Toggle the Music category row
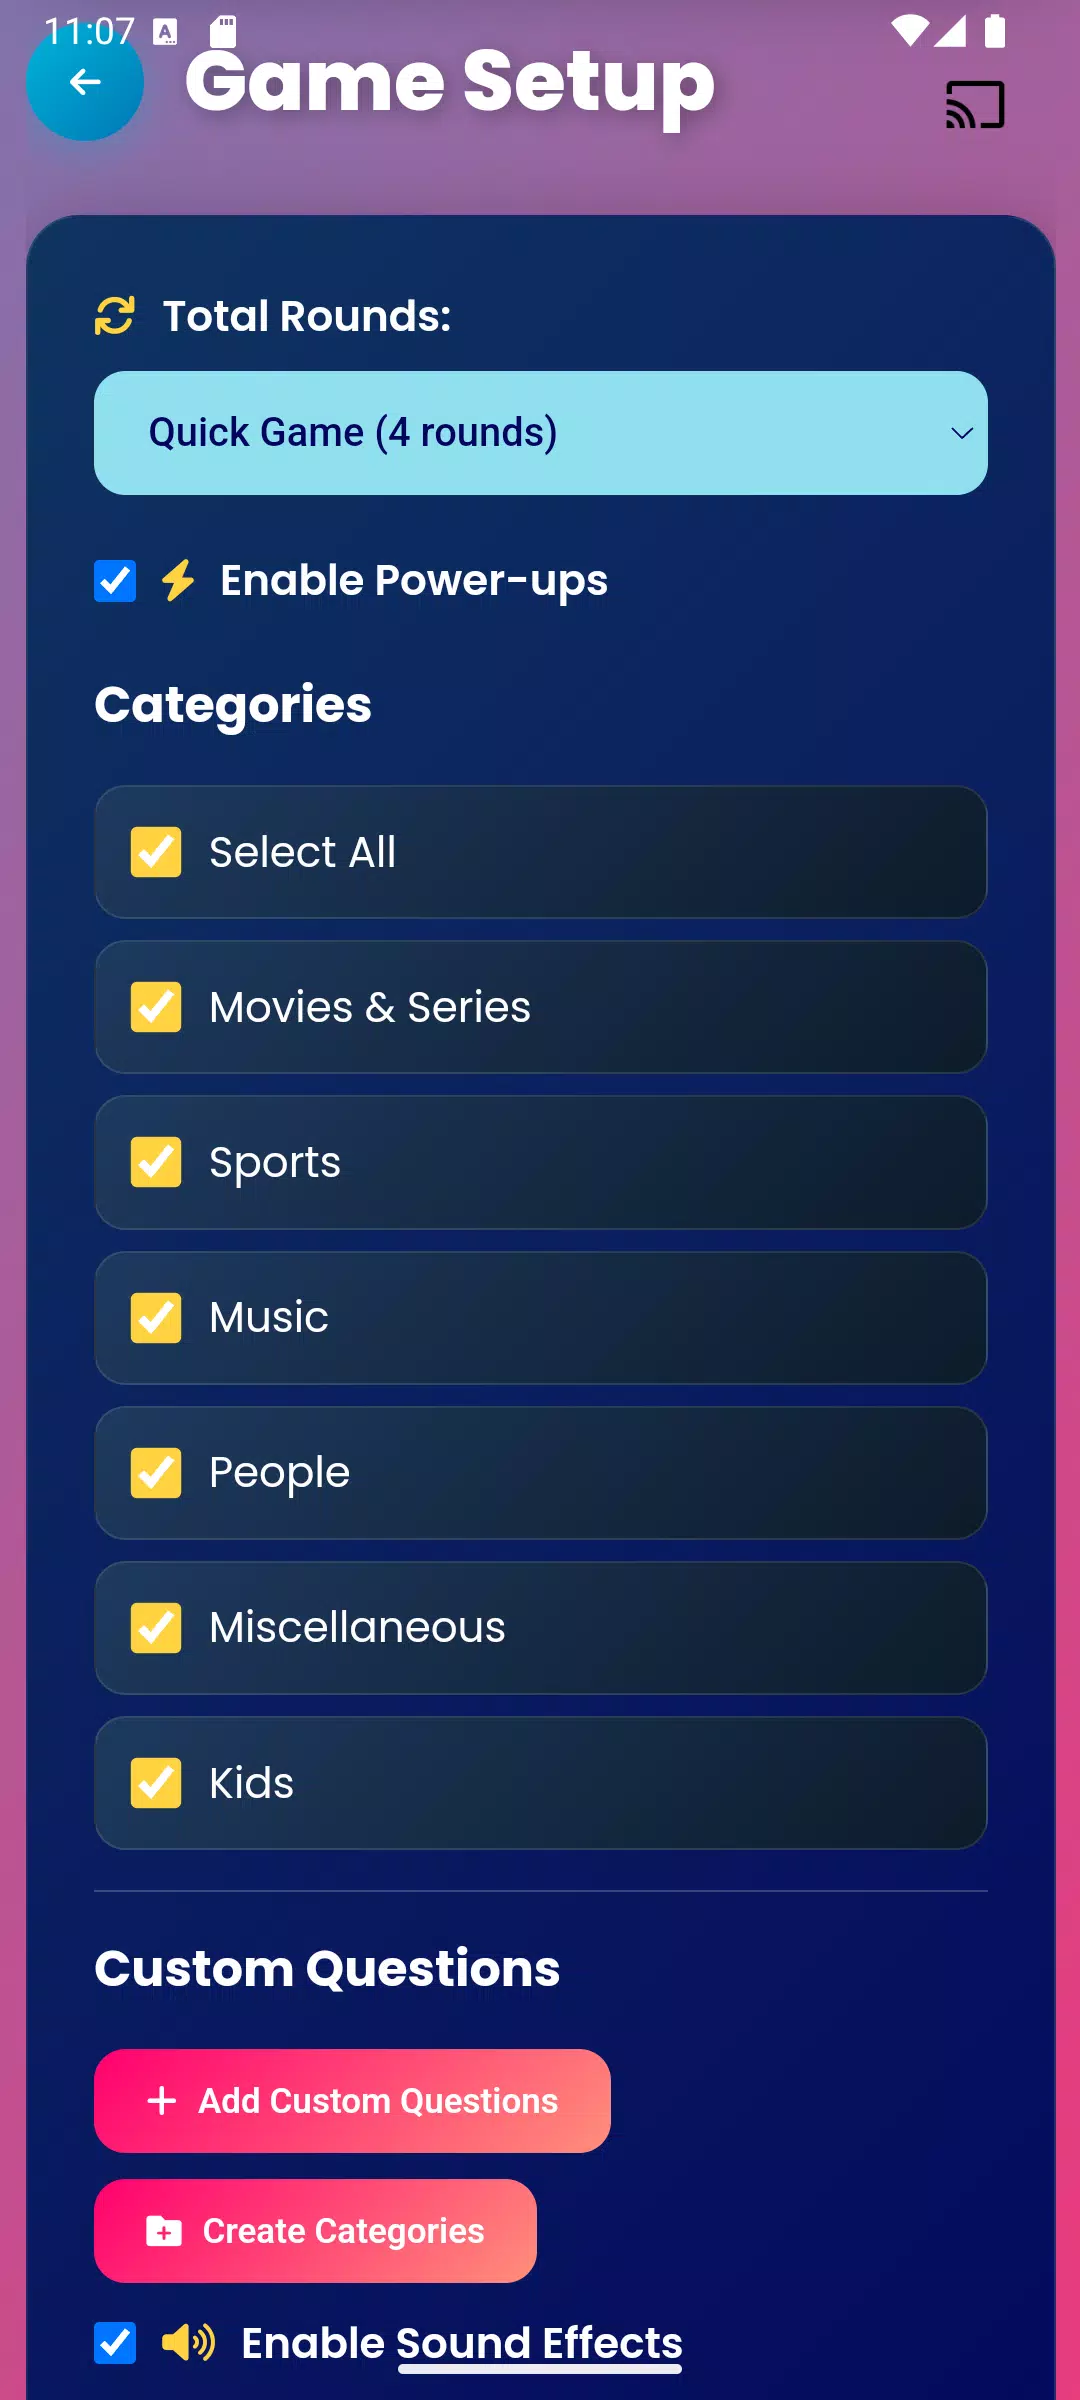 (x=540, y=1318)
